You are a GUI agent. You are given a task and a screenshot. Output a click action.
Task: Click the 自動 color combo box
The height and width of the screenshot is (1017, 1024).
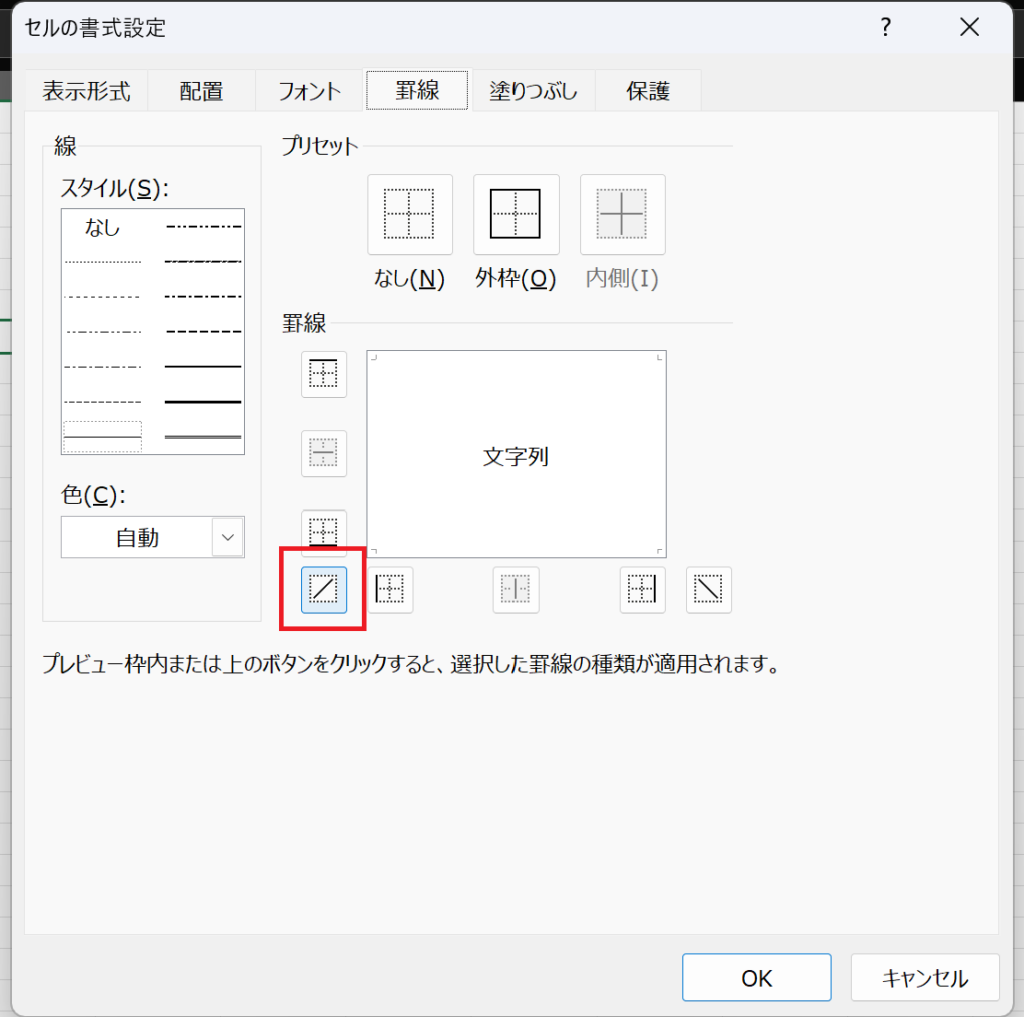click(x=137, y=538)
